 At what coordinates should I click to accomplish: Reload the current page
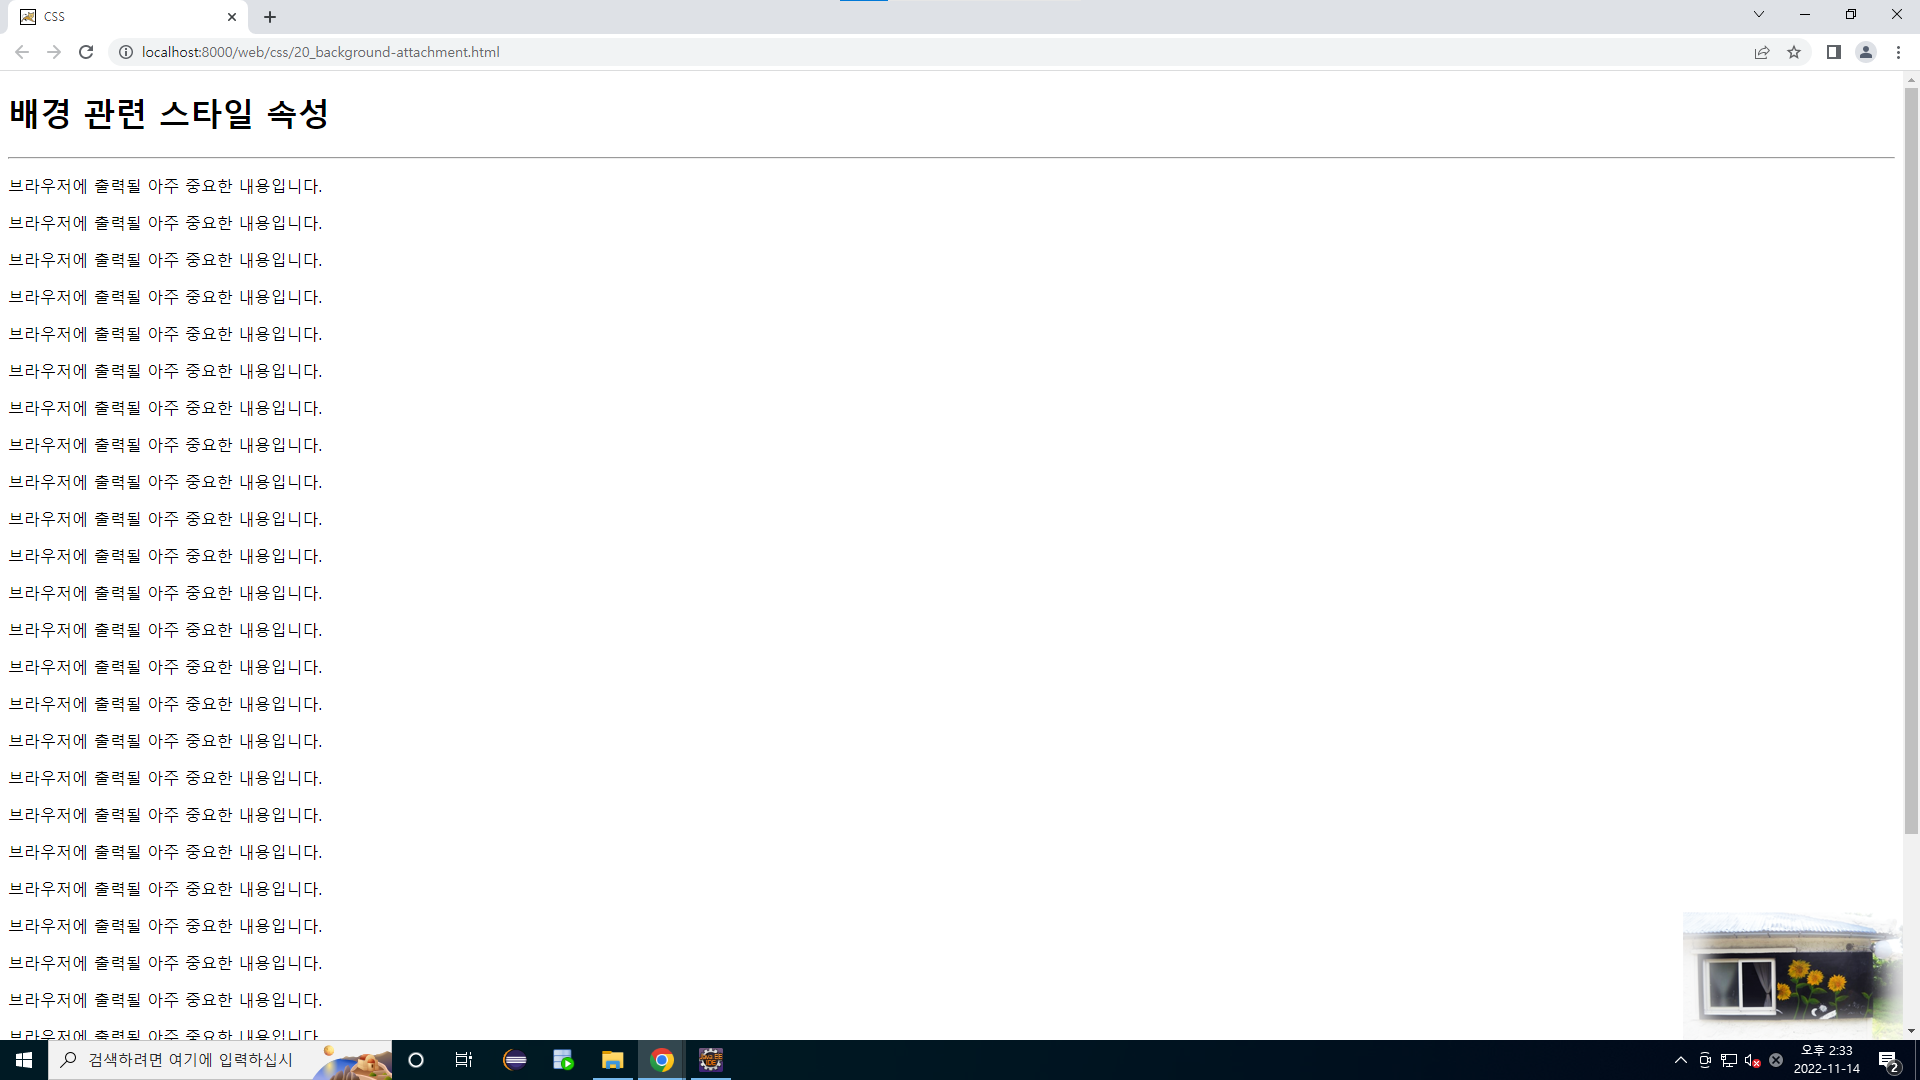(86, 52)
